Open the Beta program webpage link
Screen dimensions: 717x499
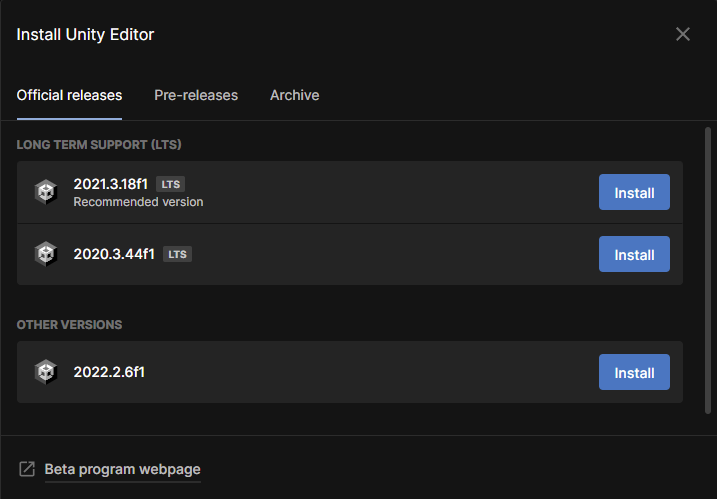click(x=123, y=469)
